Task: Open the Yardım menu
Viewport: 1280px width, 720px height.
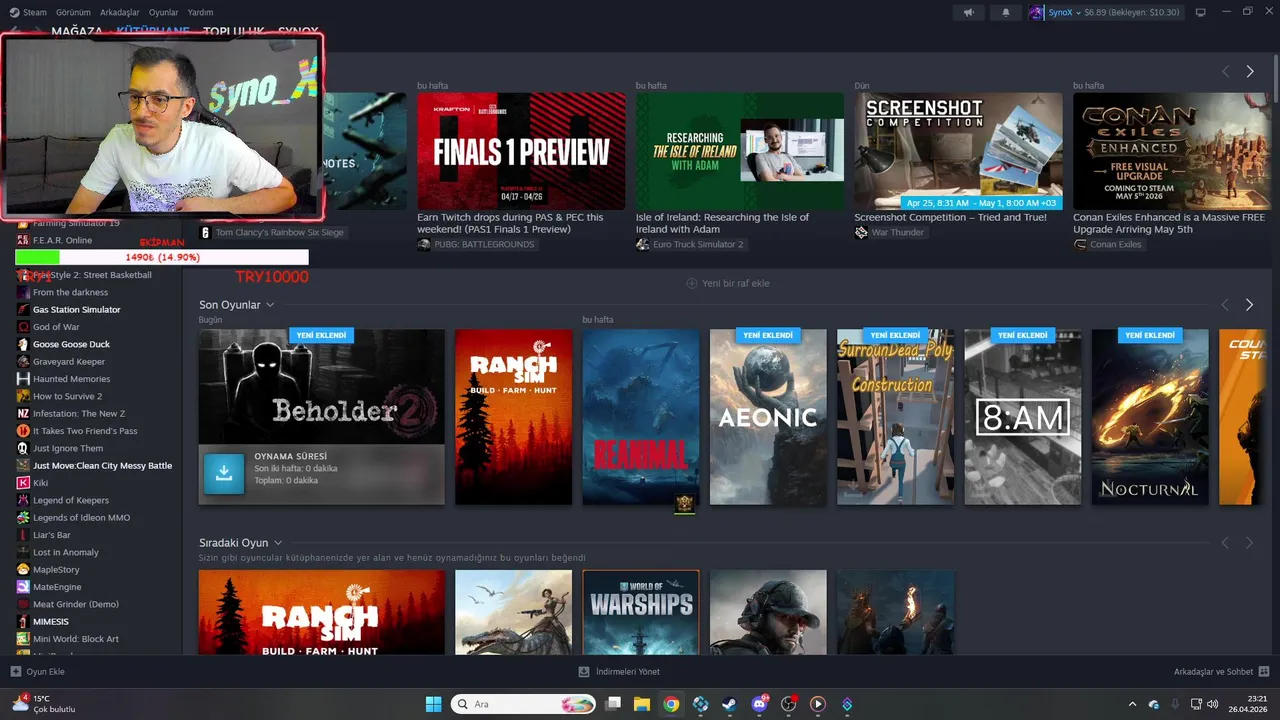Action: click(x=200, y=12)
